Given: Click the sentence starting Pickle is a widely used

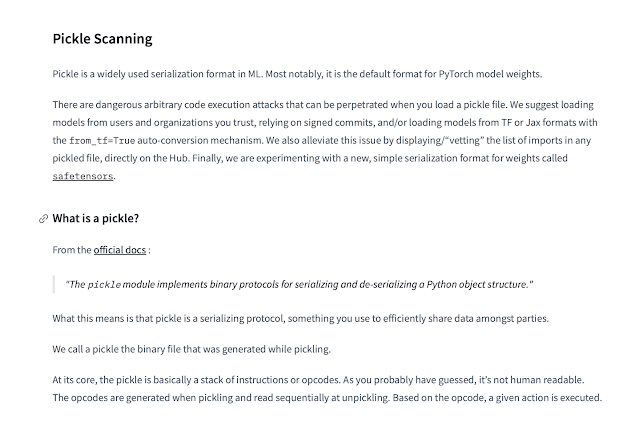Looking at the screenshot, I should [x=297, y=74].
